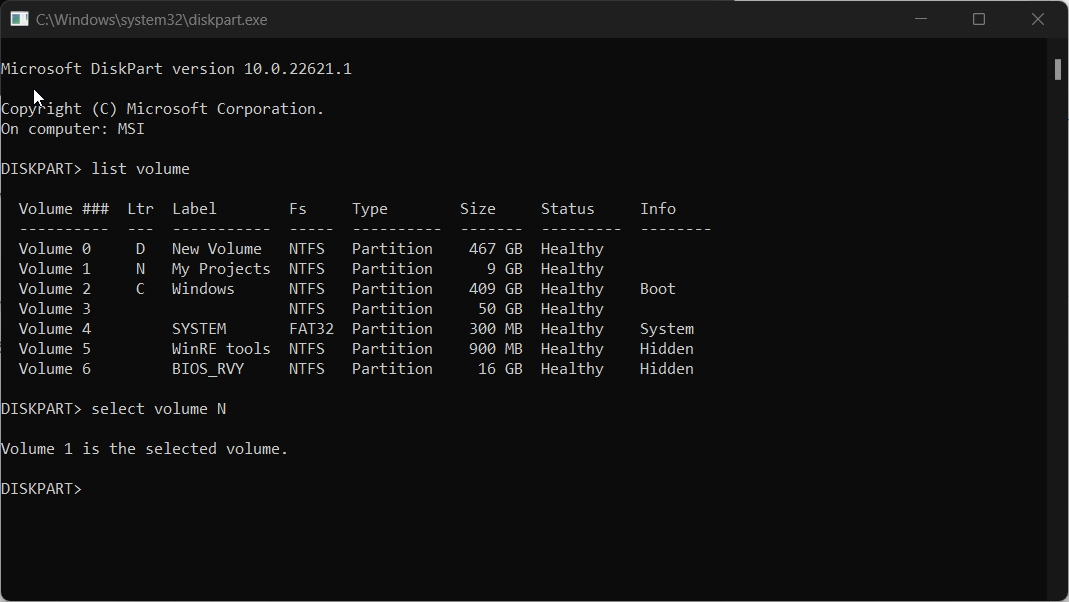Screen dimensions: 1069x602
Task: Click the 'BIOS_RVY' label
Action: point(208,369)
